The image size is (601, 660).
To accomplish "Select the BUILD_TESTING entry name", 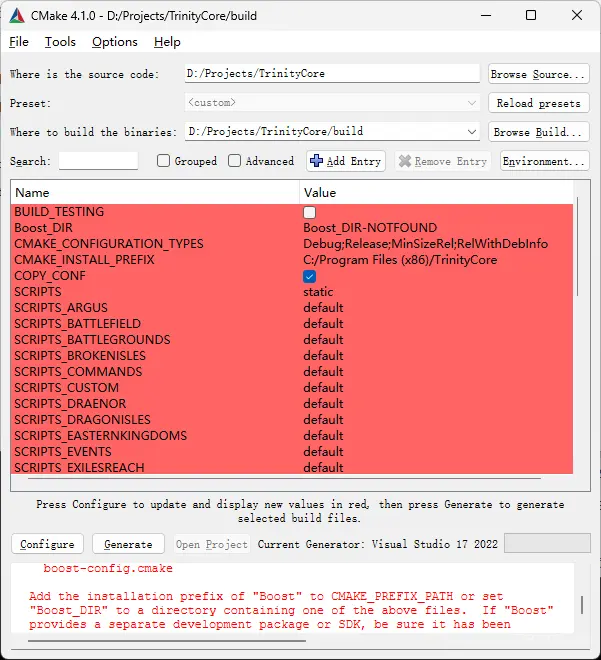I will point(59,212).
